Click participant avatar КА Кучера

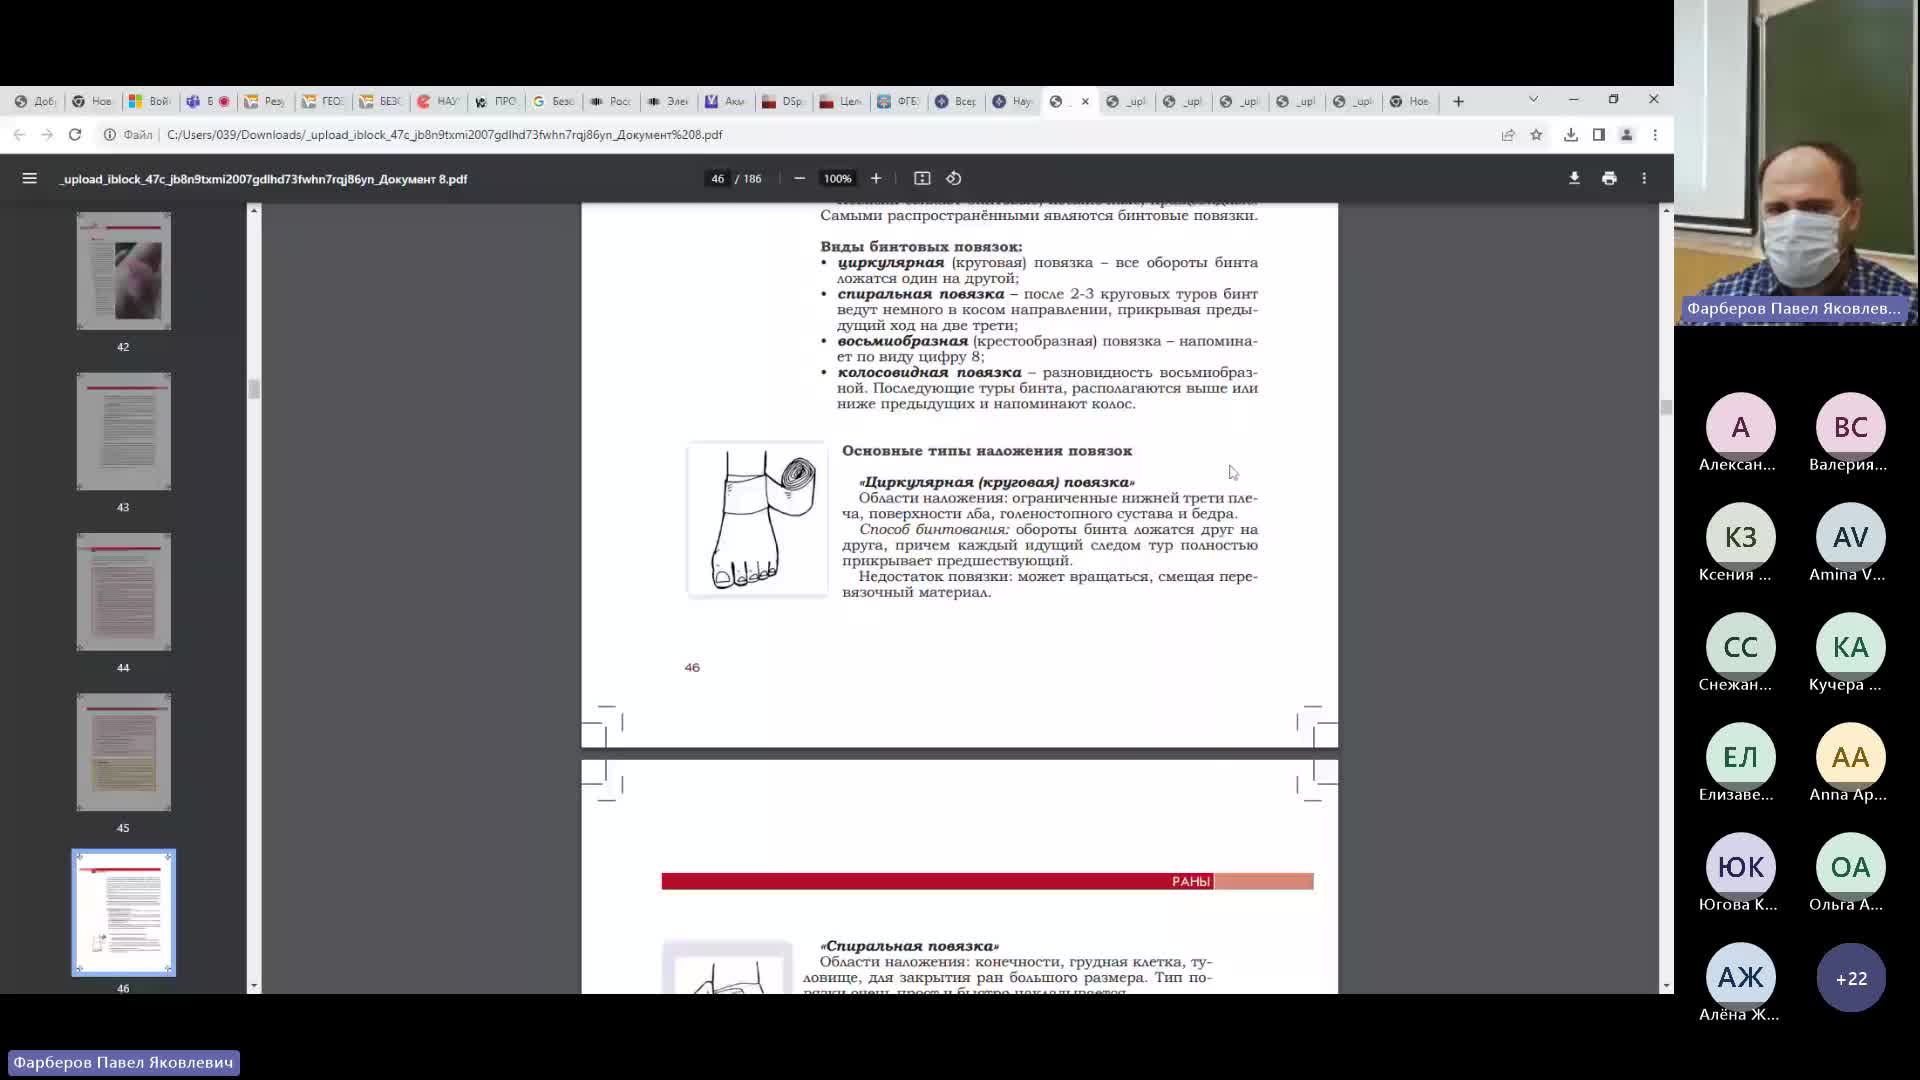[x=1850, y=647]
